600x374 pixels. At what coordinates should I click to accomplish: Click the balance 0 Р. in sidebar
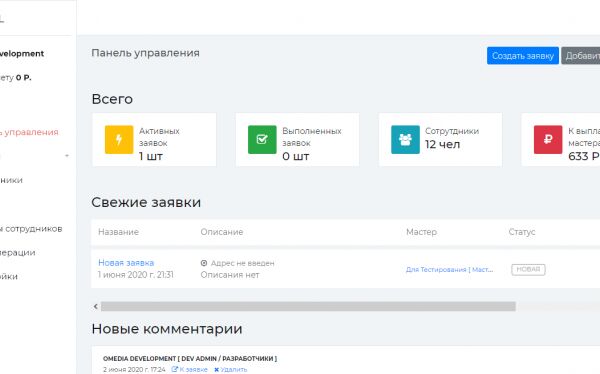coord(24,78)
